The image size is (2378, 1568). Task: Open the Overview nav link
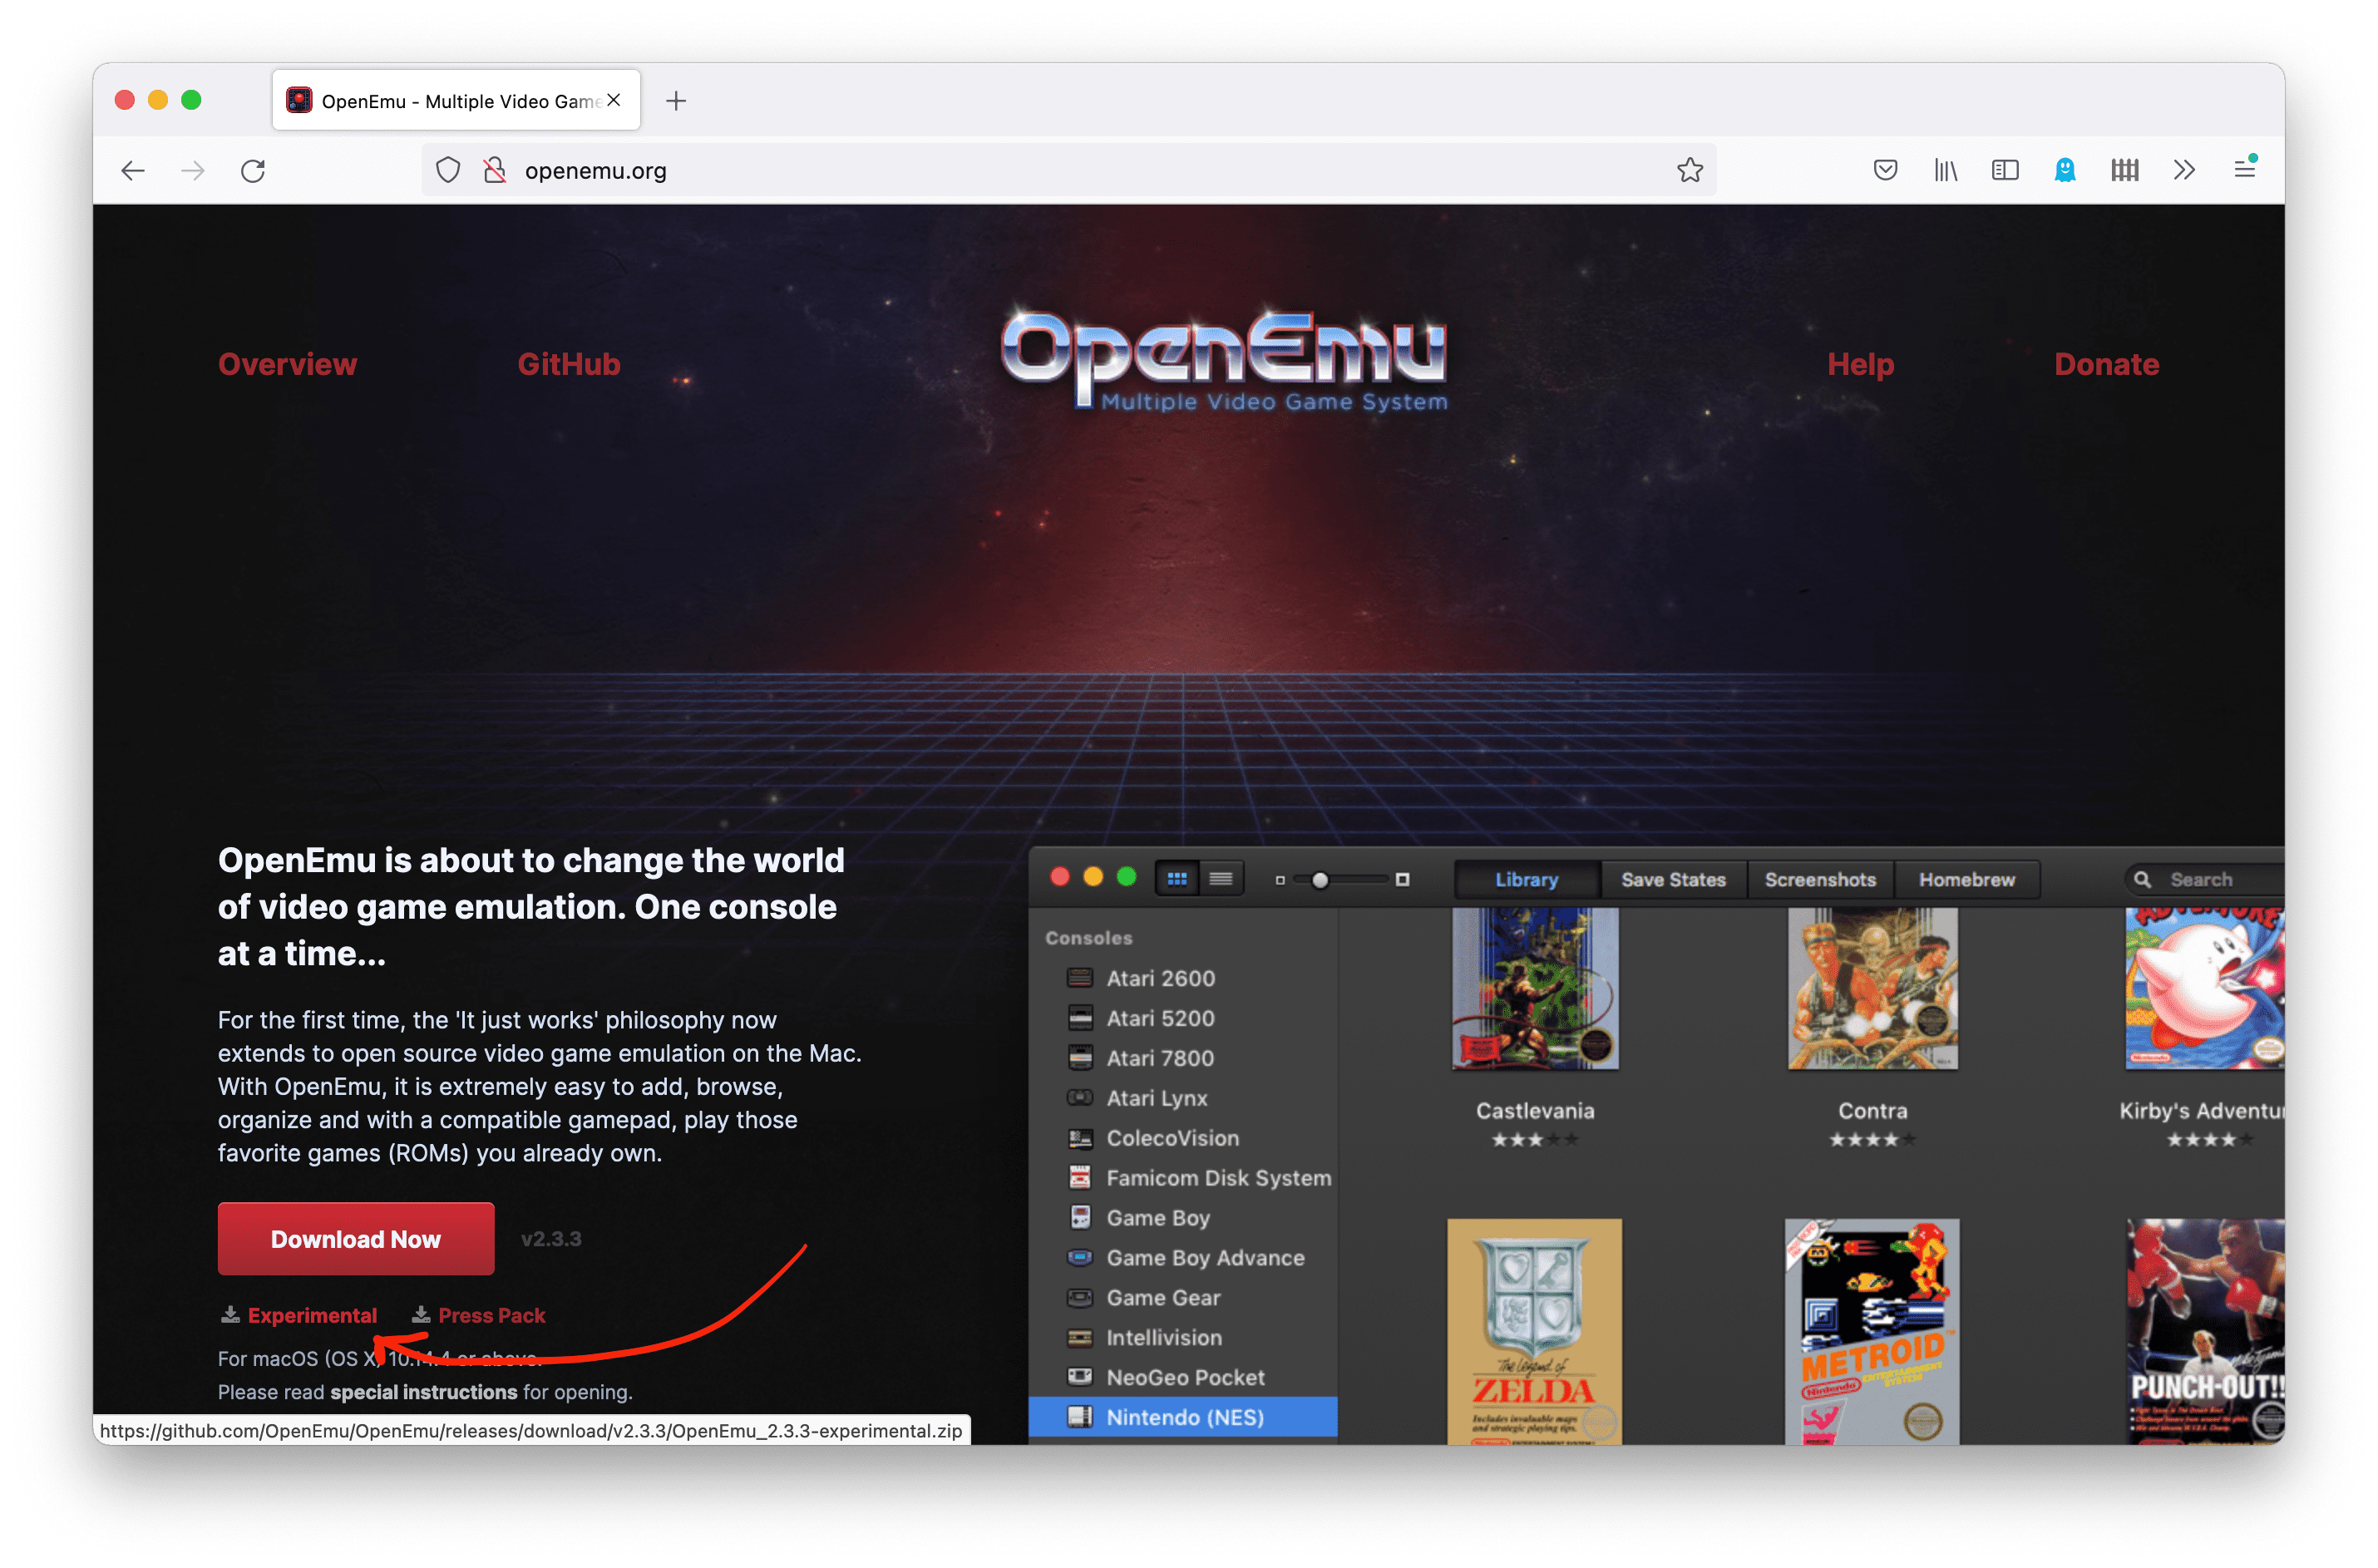click(x=287, y=364)
